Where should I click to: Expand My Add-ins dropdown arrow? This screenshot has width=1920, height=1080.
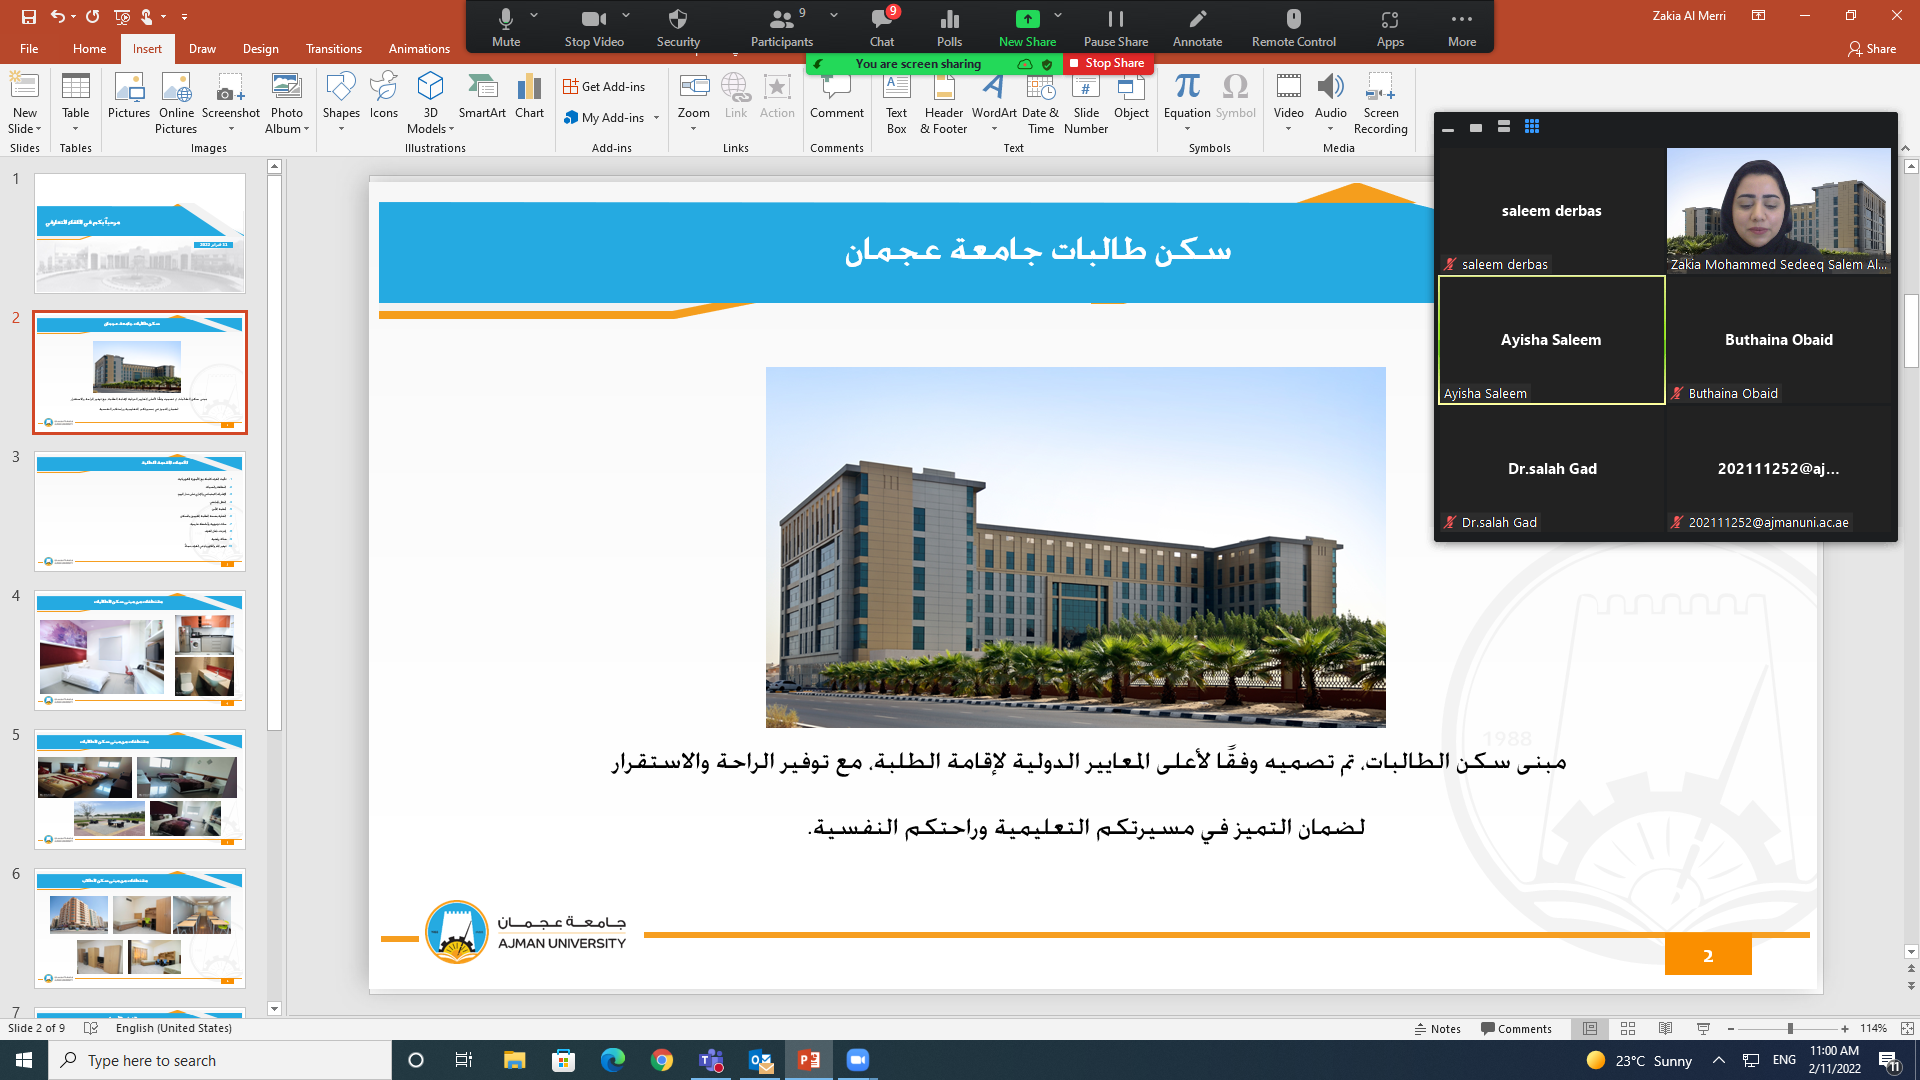coord(657,118)
